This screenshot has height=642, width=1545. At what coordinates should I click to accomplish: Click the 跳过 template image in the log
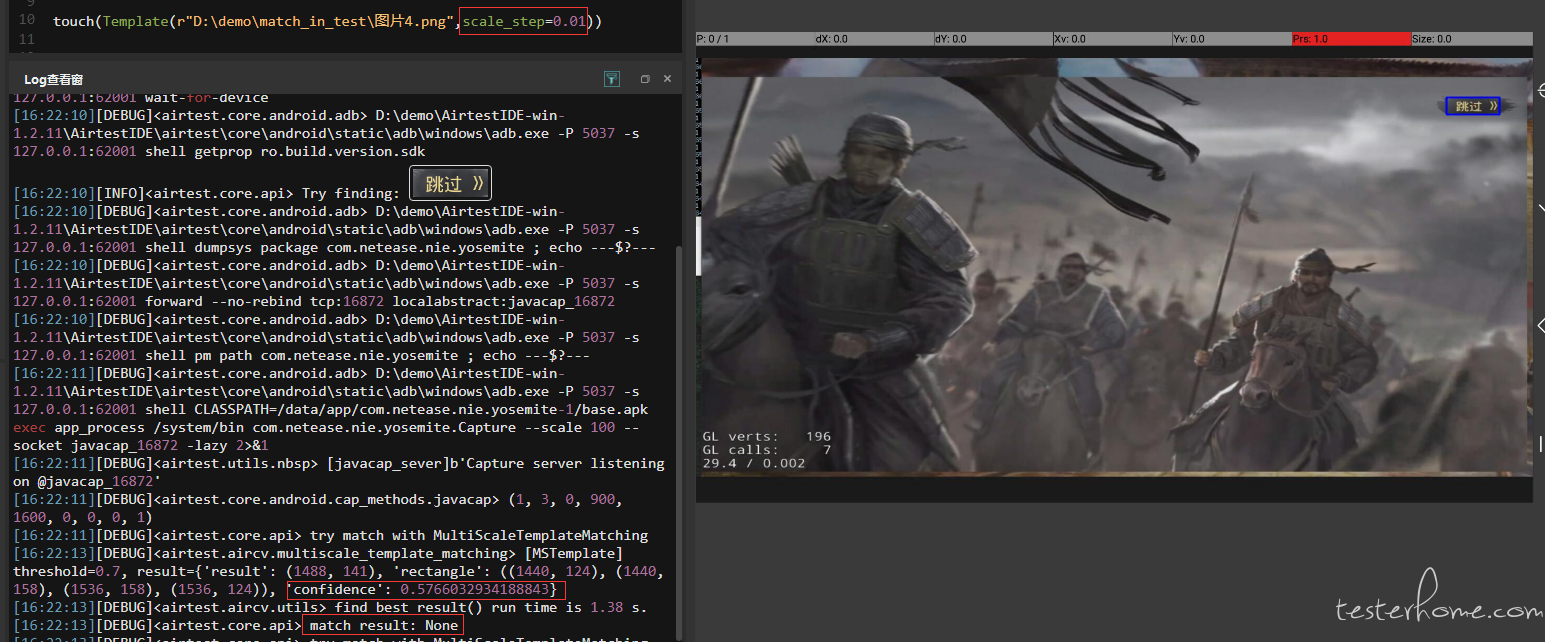(451, 184)
